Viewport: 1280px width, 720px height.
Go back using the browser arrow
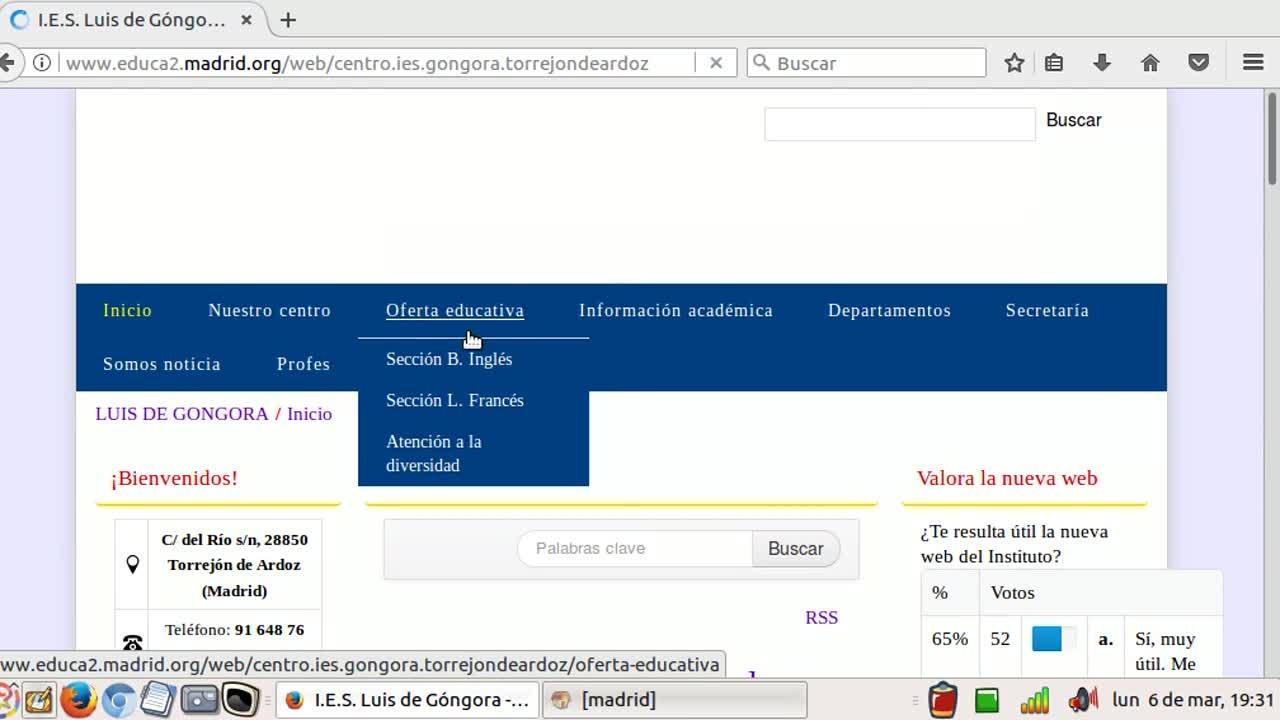(x=6, y=63)
